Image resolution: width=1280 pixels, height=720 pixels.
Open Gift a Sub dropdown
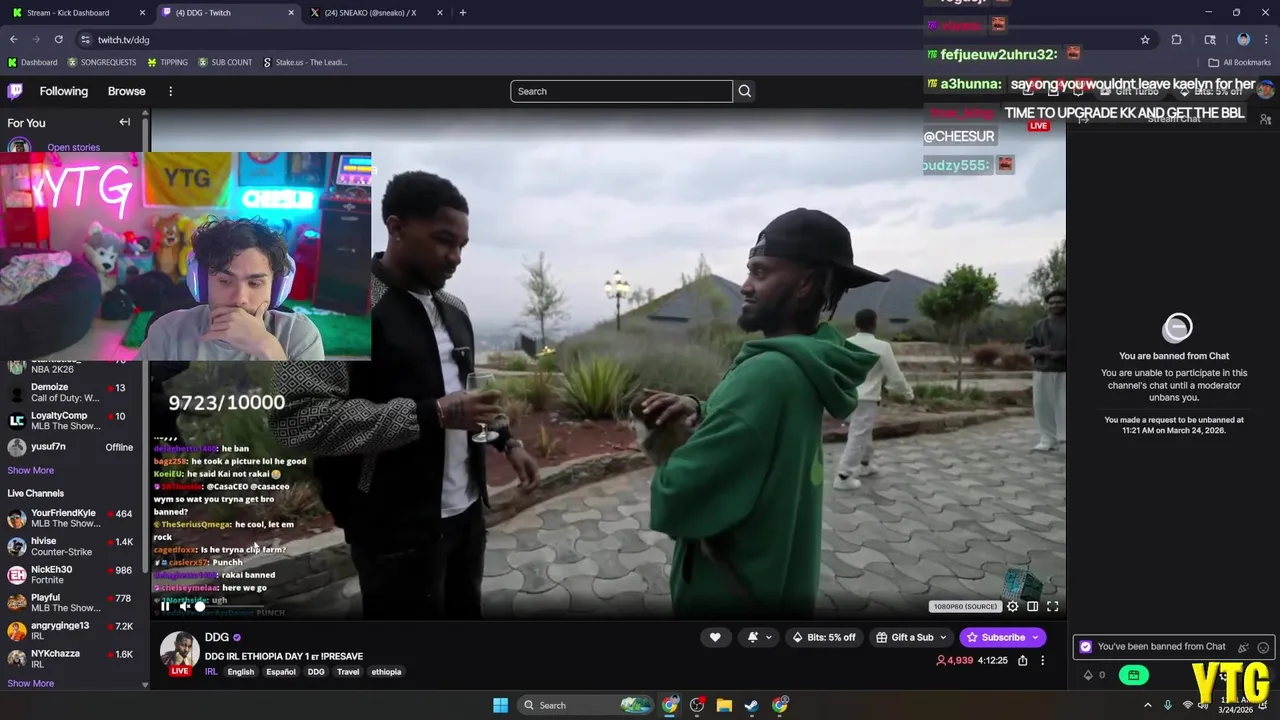point(911,637)
